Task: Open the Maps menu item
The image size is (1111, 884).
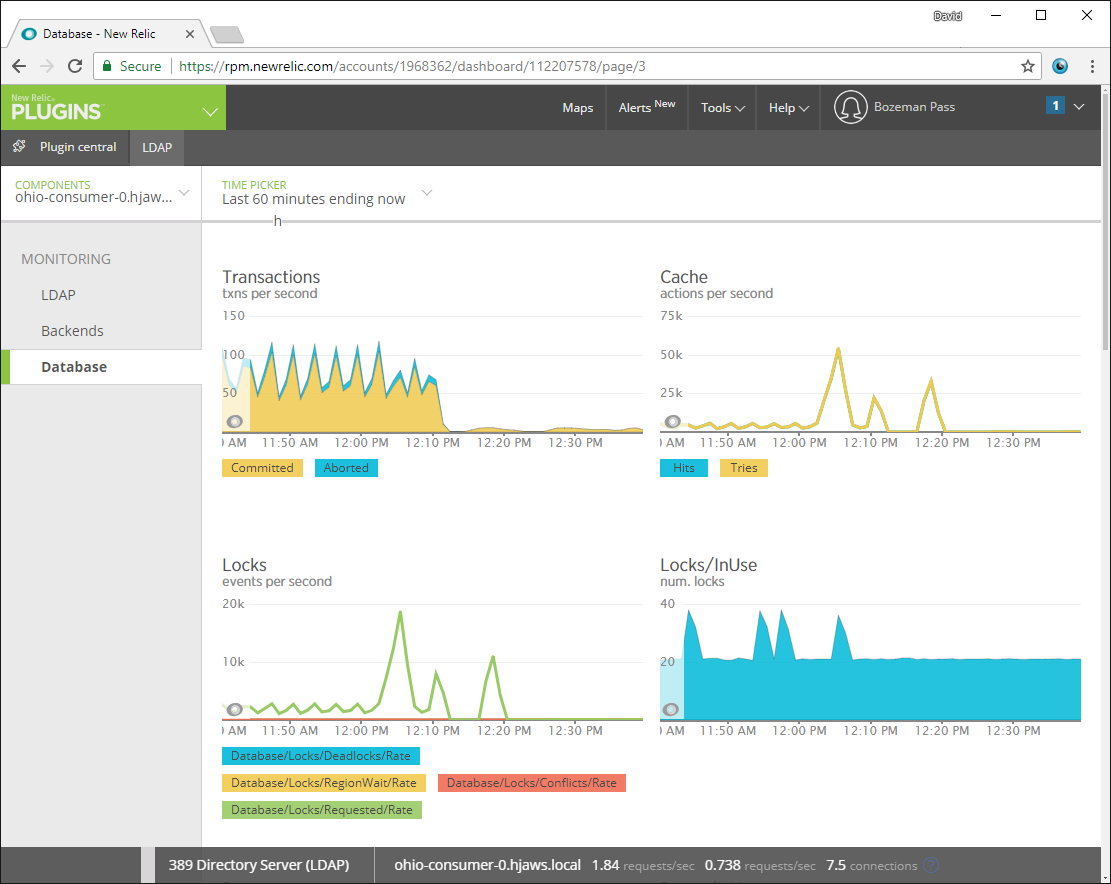Action: 577,108
